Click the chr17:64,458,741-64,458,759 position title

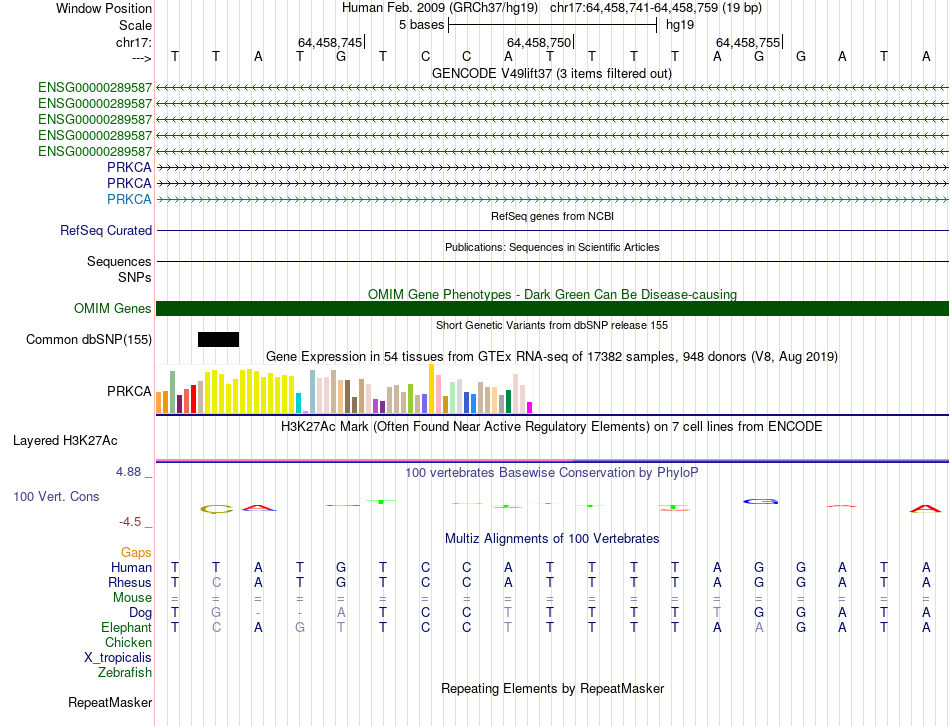[x=656, y=8]
